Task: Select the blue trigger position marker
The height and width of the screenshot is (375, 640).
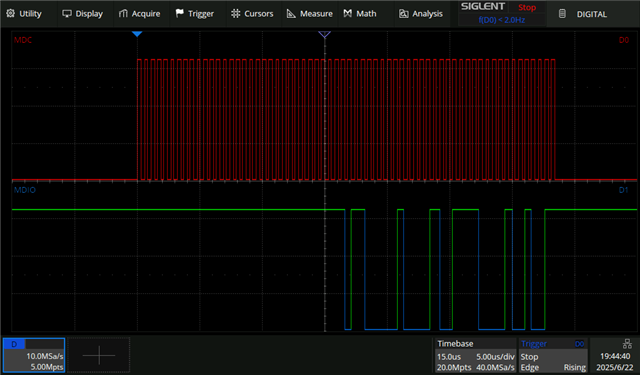Action: pyautogui.click(x=137, y=34)
